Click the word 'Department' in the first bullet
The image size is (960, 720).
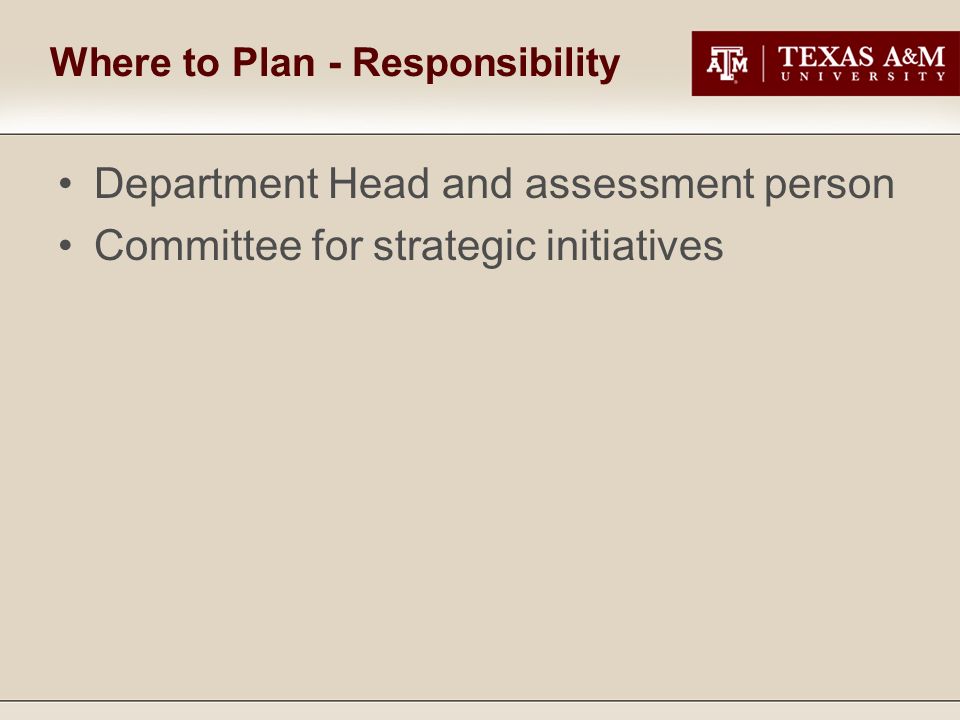pyautogui.click(x=206, y=184)
